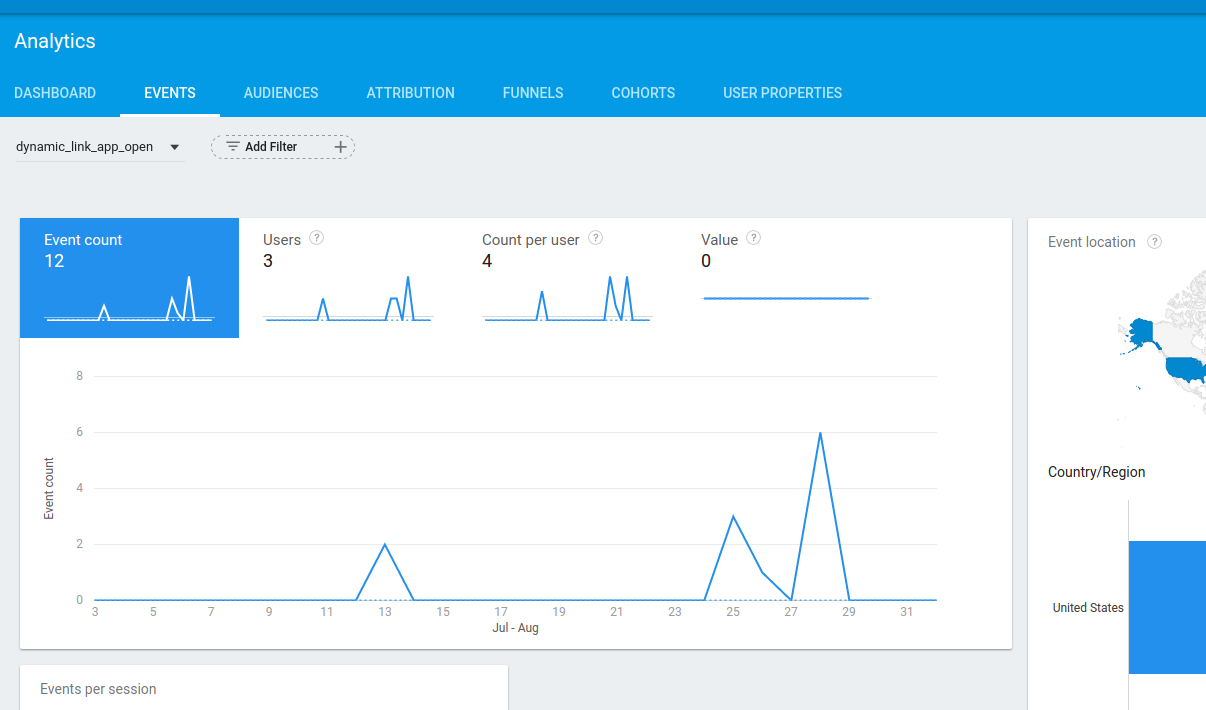This screenshot has width=1206, height=710.
Task: Open the FUNNELS tab
Action: [x=533, y=92]
